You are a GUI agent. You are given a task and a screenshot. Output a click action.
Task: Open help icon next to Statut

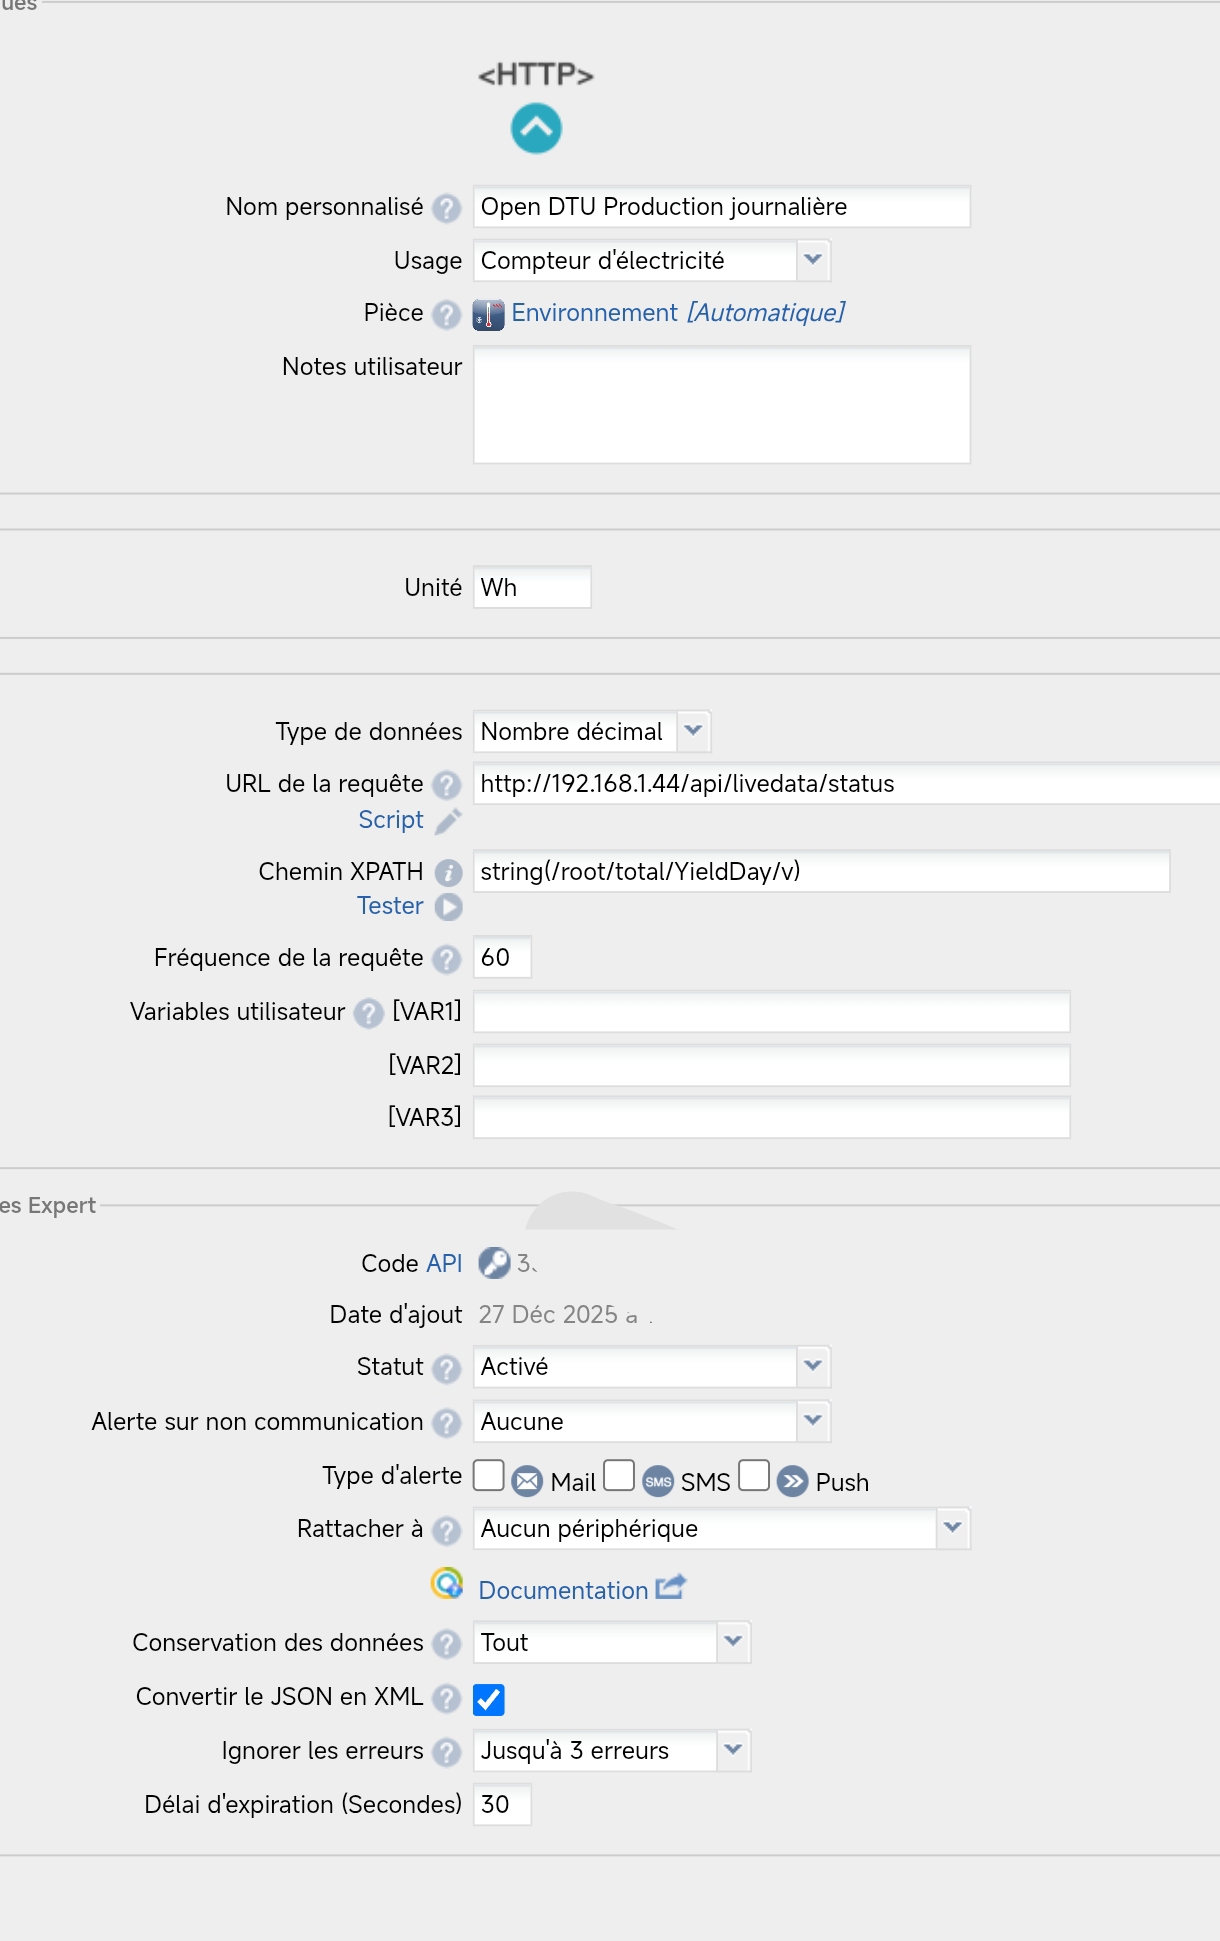tap(446, 1368)
